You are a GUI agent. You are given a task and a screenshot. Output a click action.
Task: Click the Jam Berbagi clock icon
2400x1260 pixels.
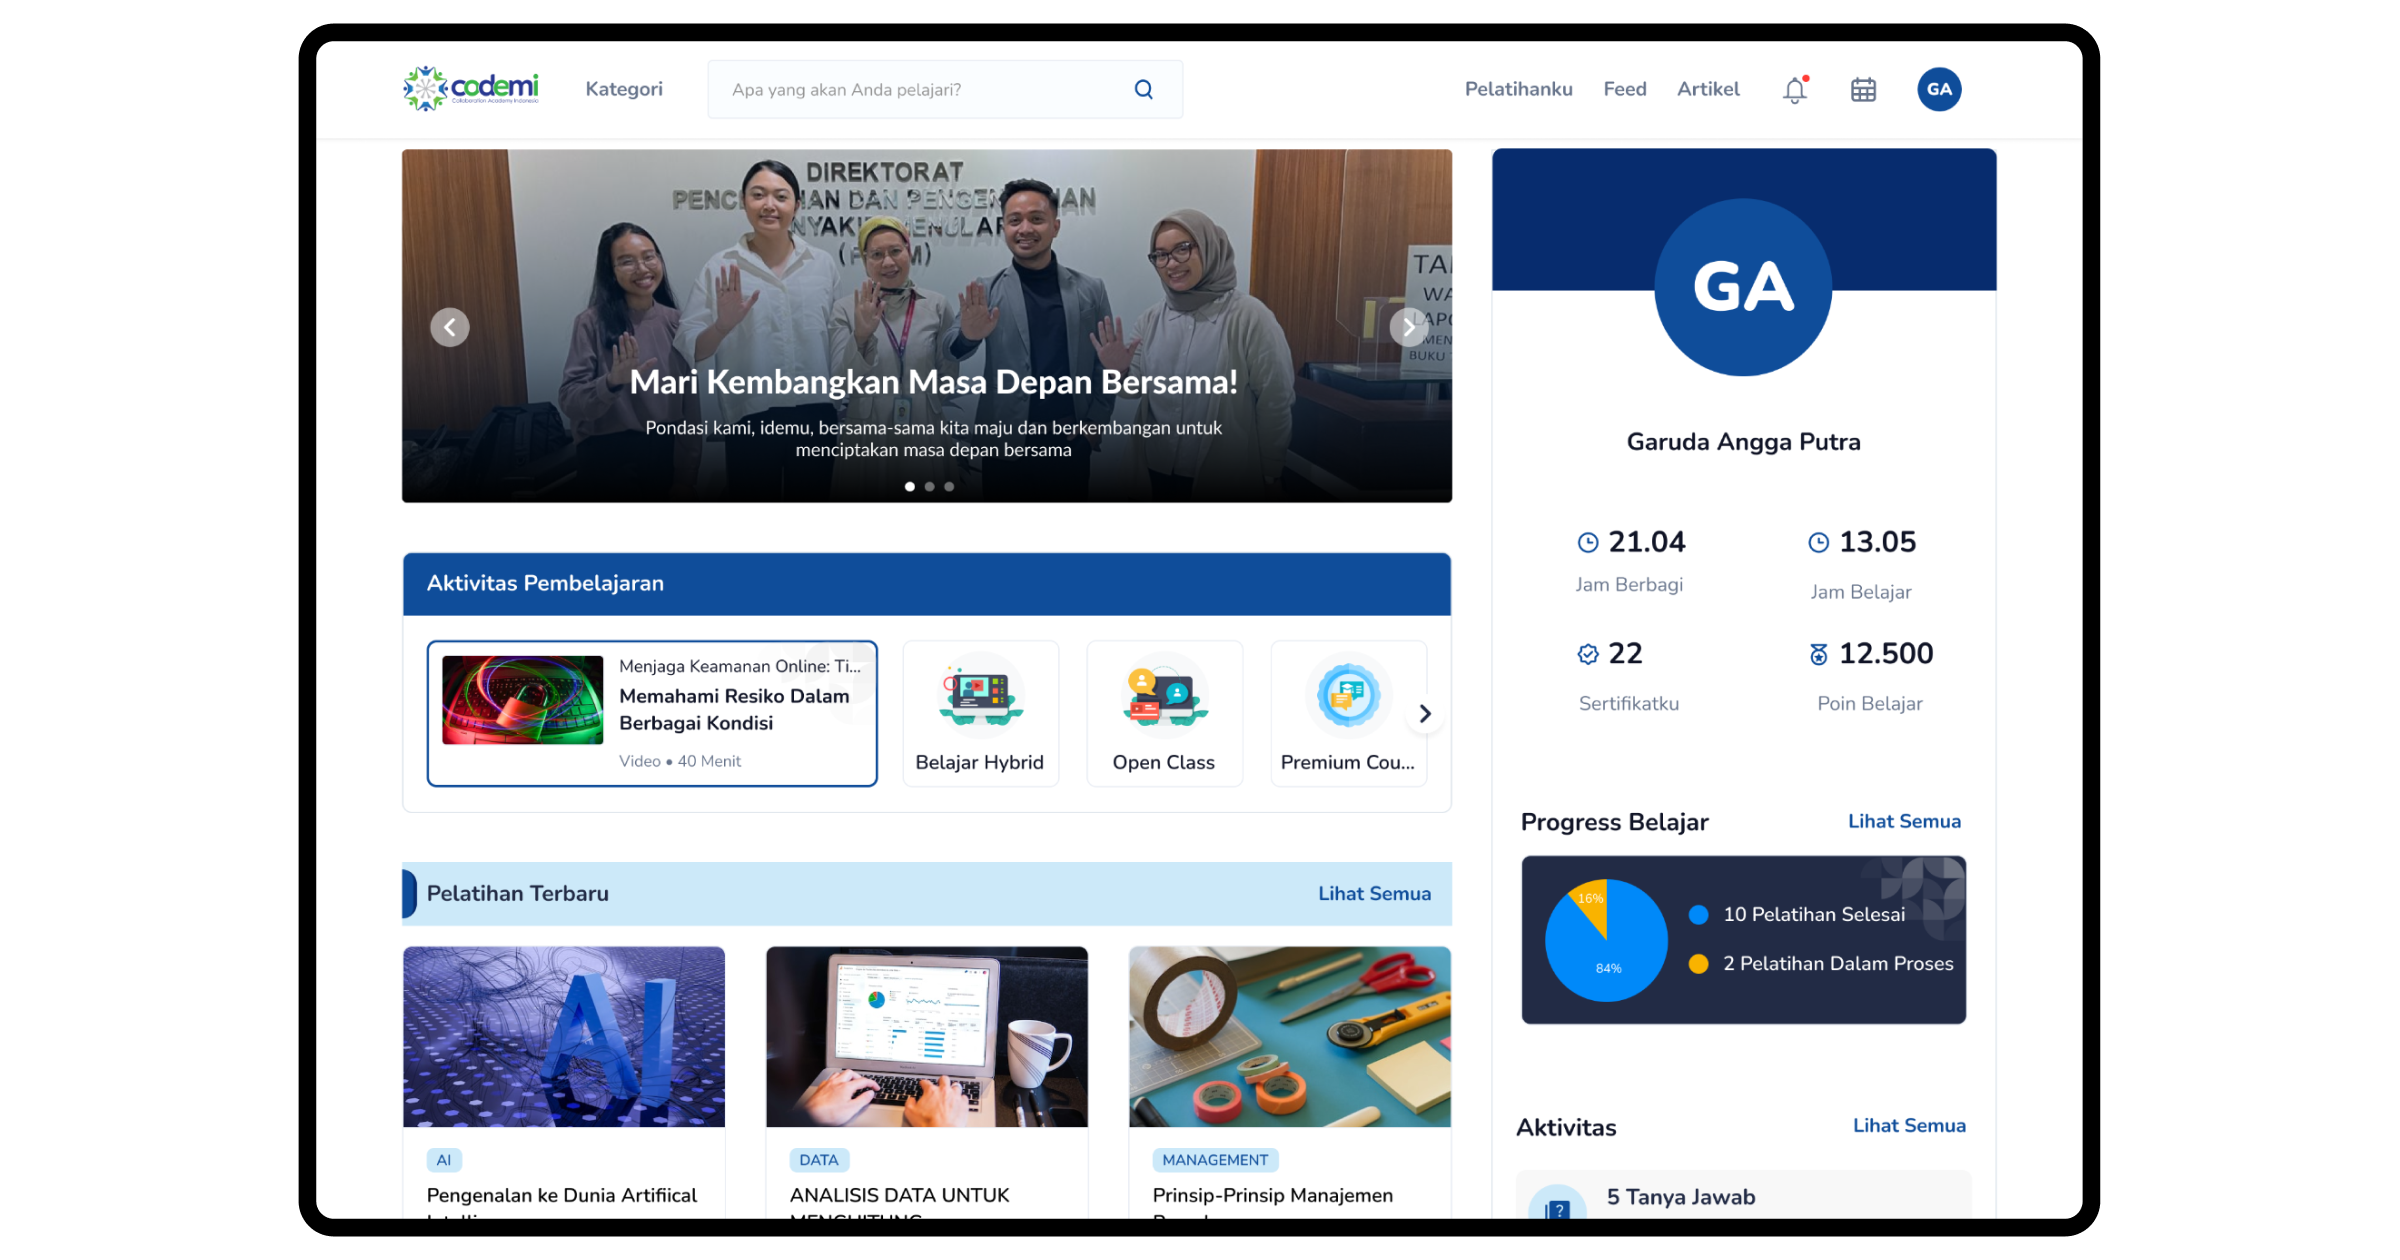click(1588, 543)
